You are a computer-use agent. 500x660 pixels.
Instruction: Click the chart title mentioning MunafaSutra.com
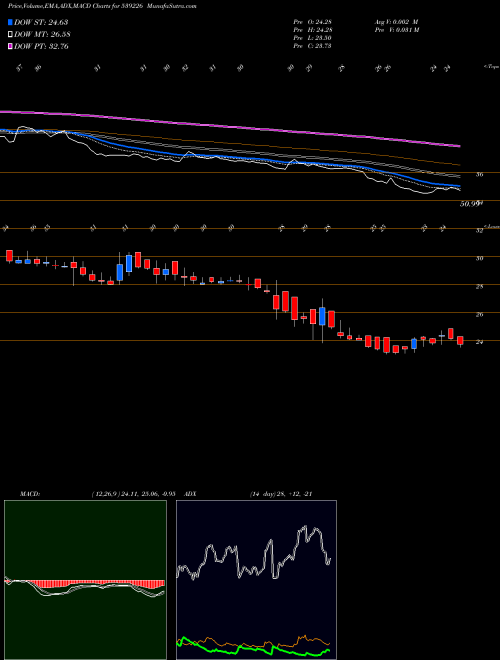102,6
